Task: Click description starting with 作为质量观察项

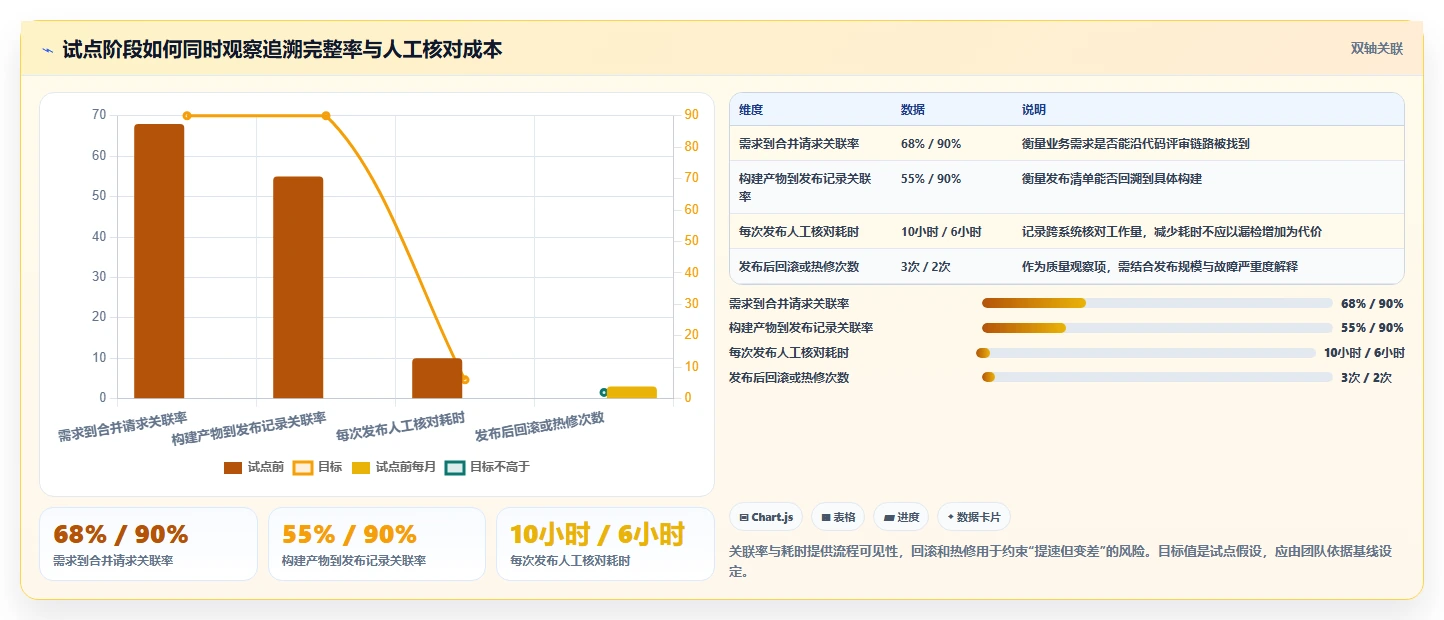Action: click(x=1160, y=266)
